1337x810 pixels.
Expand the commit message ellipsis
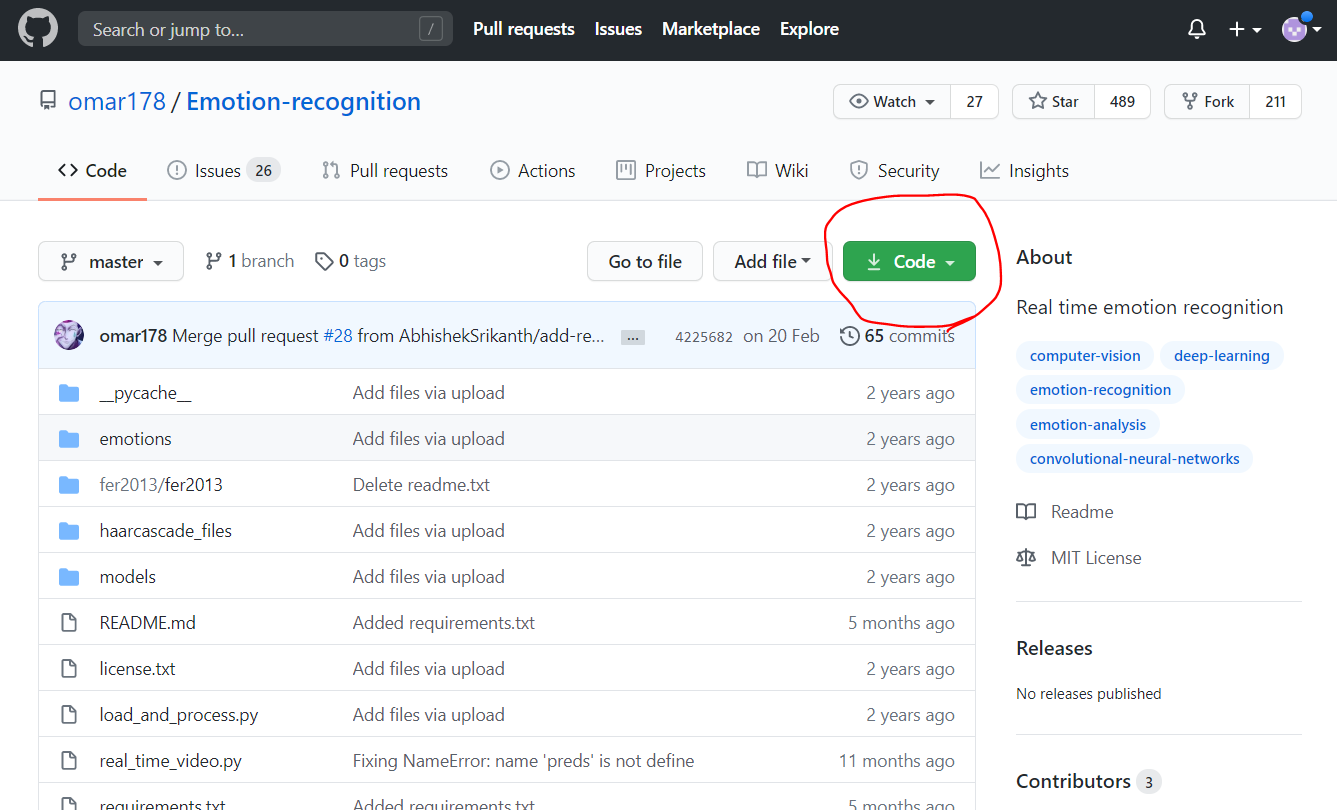[x=632, y=338]
